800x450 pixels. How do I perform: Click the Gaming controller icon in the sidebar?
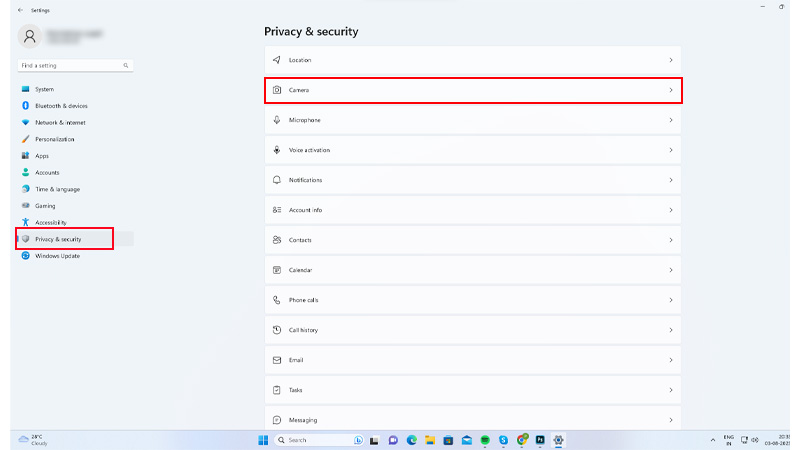click(x=26, y=206)
